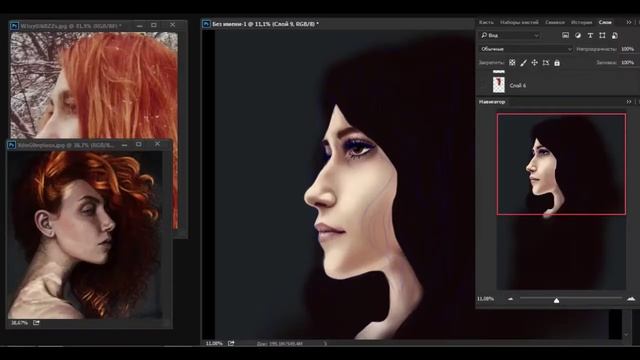Click the main document title tab

pyautogui.click(x=265, y=24)
